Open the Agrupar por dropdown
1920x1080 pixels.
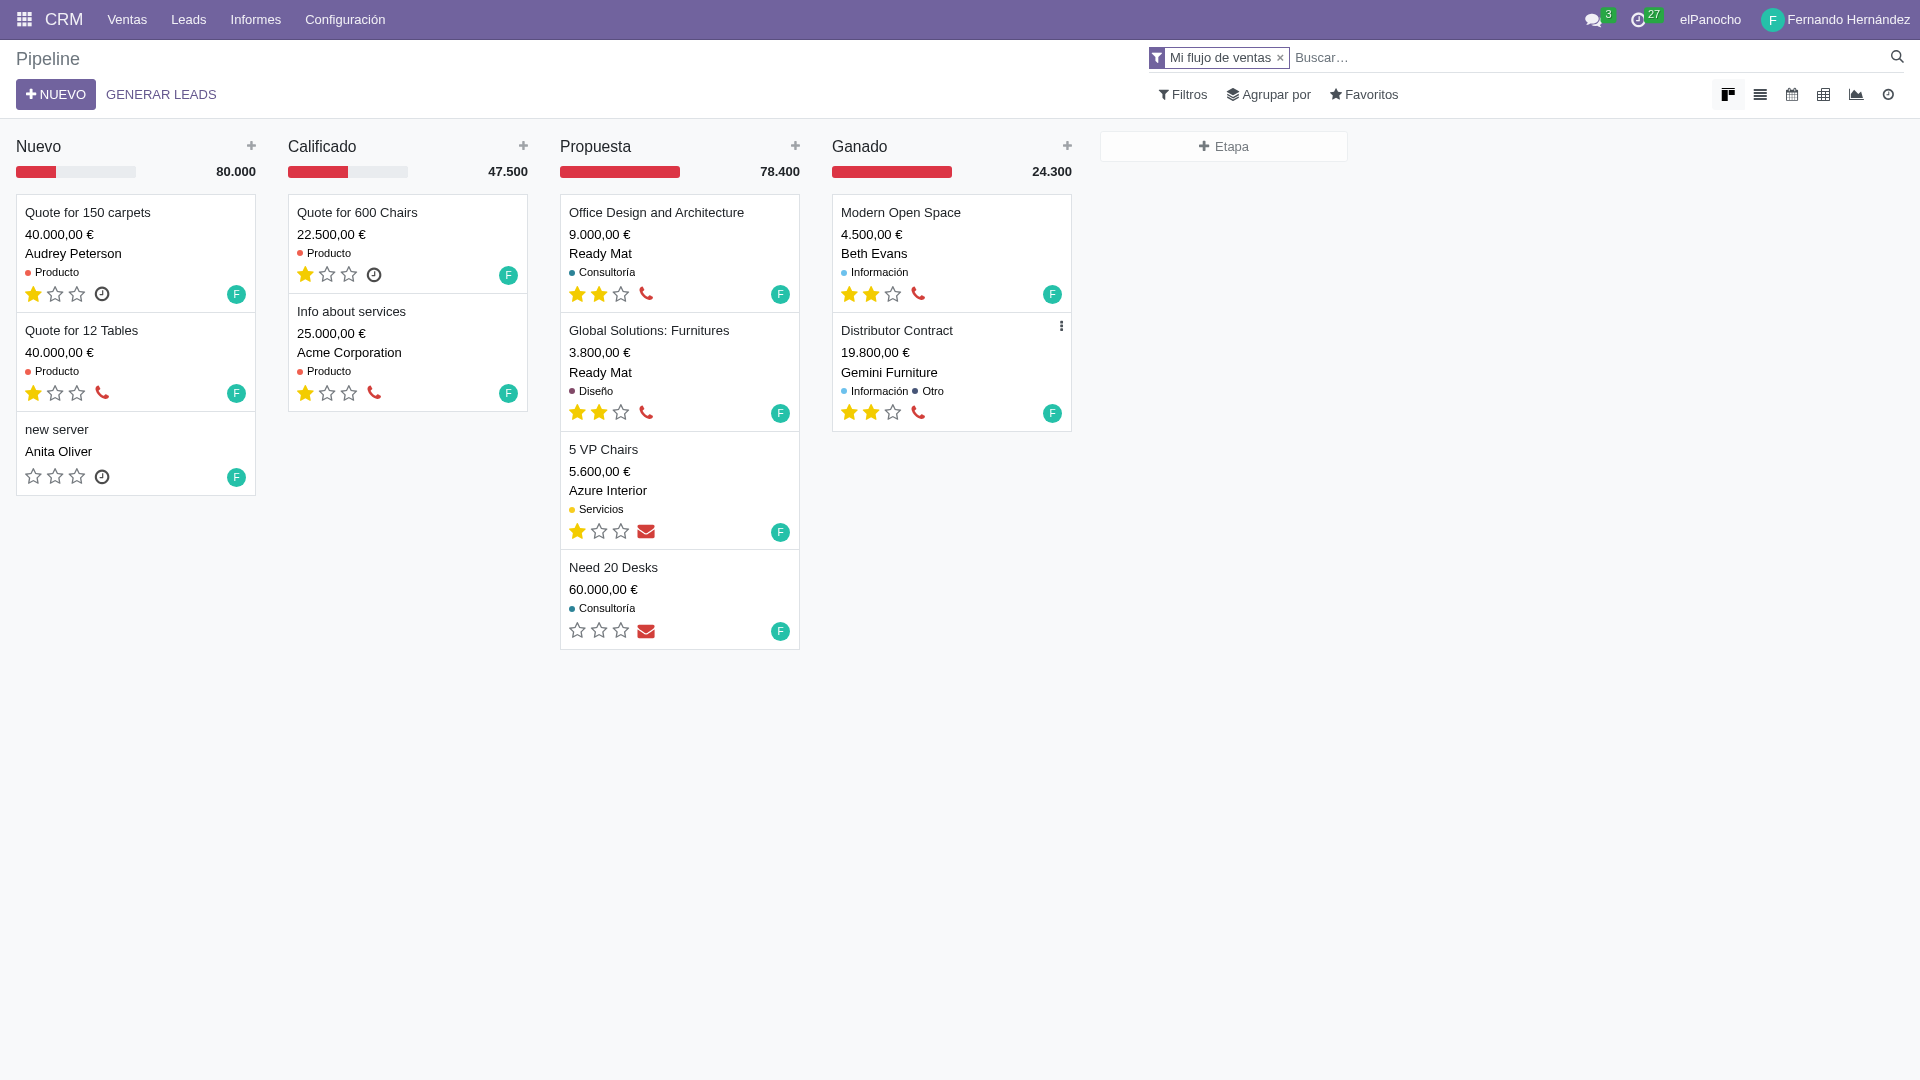click(1269, 94)
